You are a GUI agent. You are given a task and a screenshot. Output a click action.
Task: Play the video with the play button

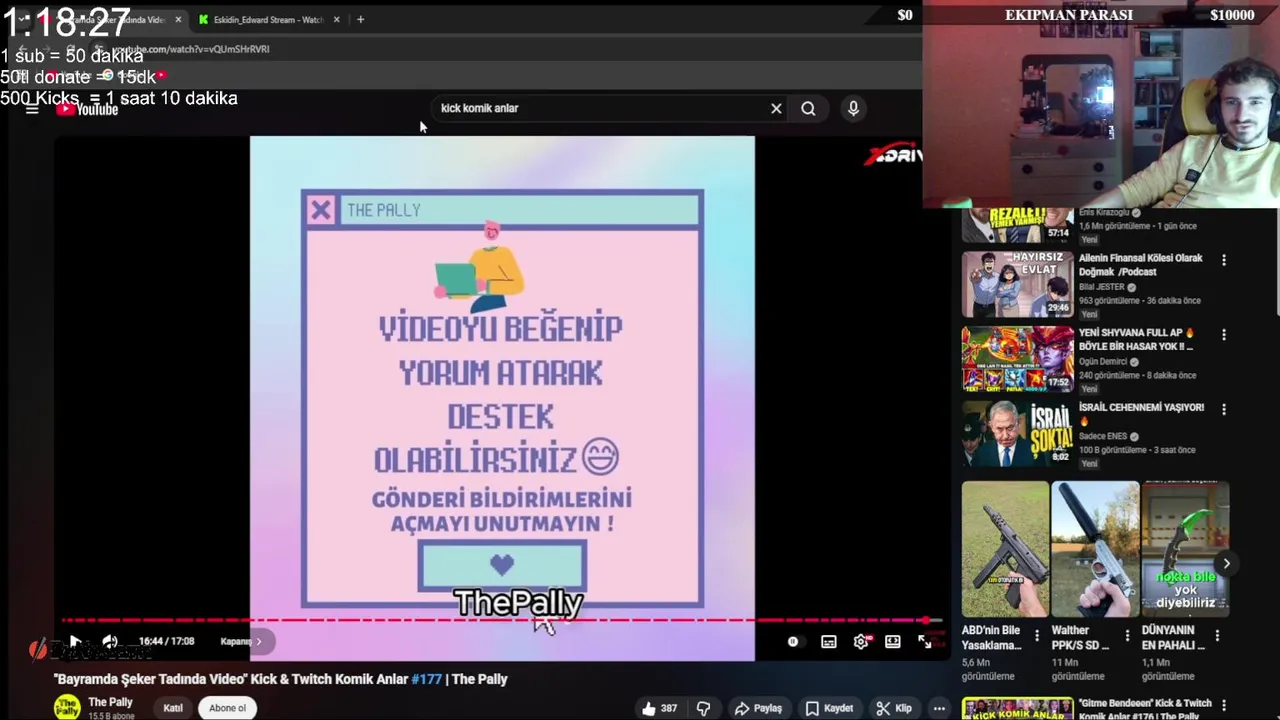click(x=75, y=642)
